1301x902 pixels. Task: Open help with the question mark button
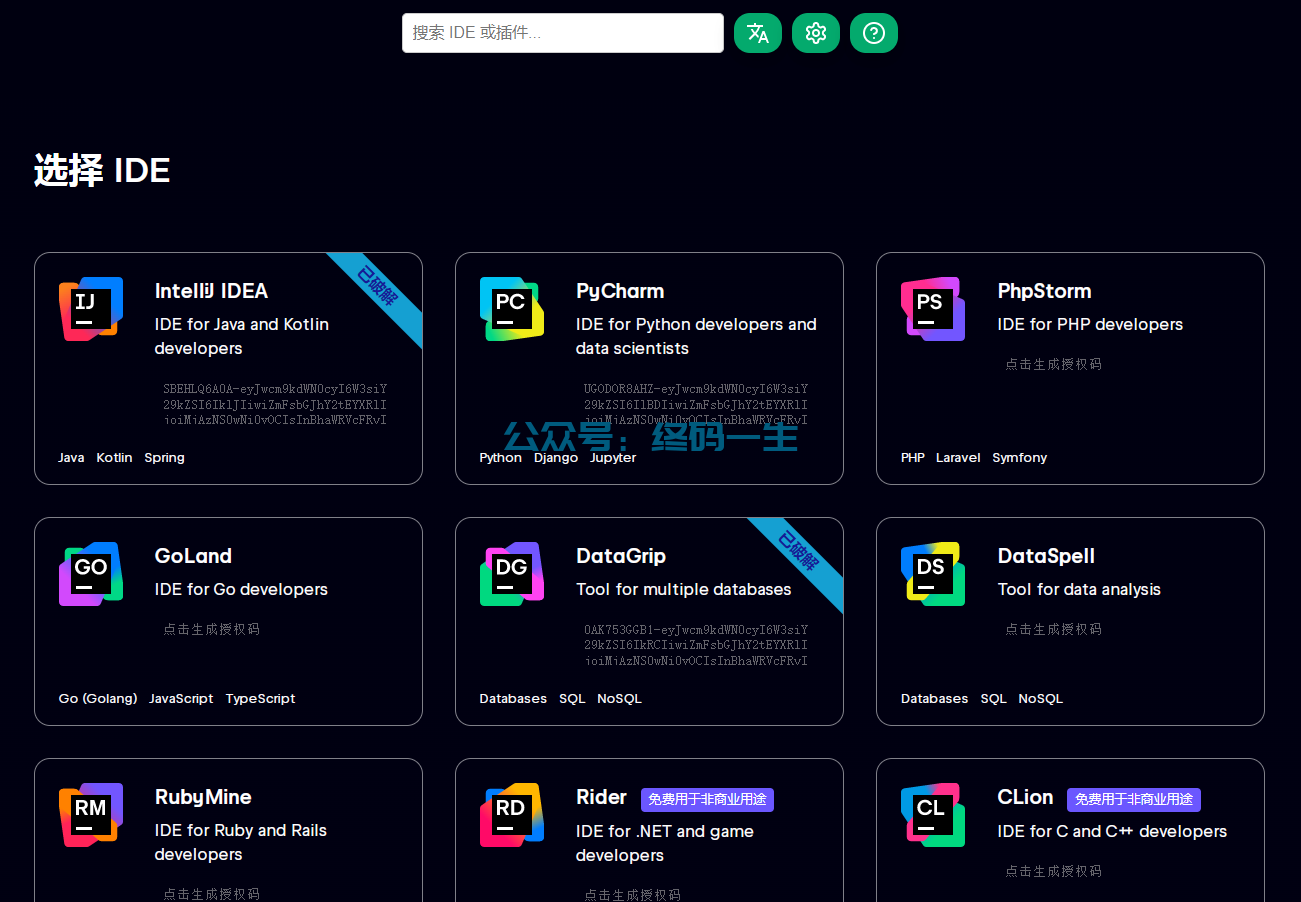(874, 33)
